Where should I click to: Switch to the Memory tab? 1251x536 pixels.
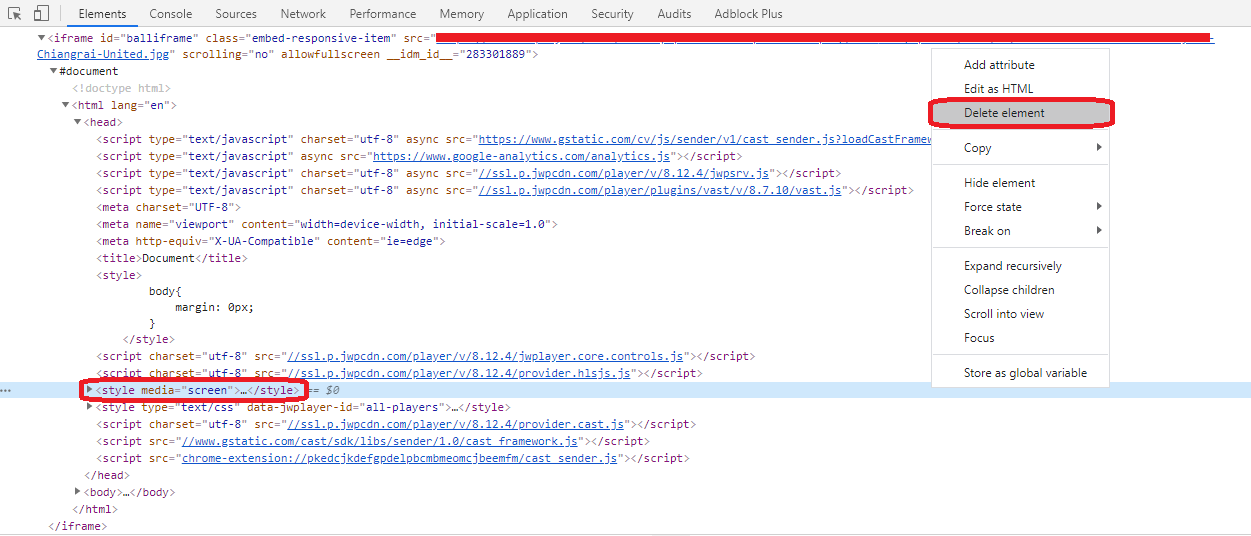tap(462, 14)
